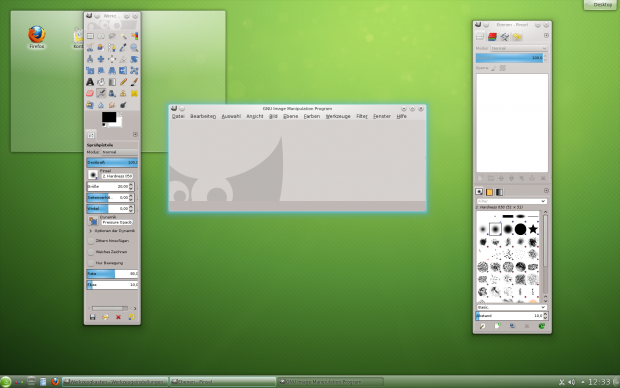Save tool preset button at toolbox bottom

pos(93,317)
